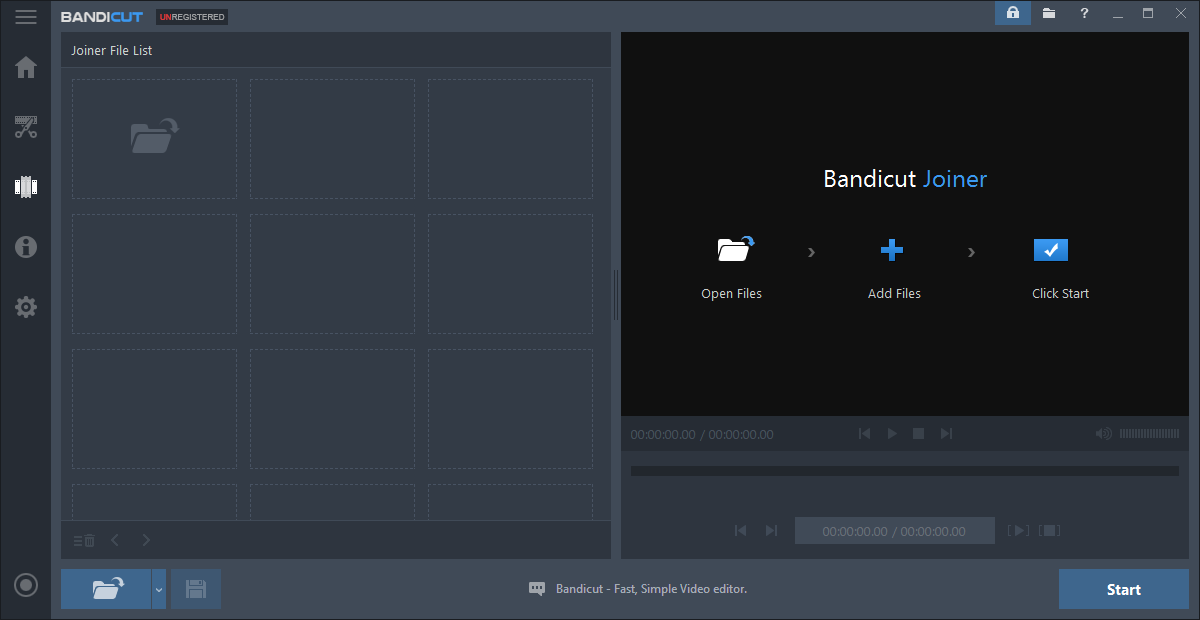Click the lock register icon

(x=1012, y=13)
